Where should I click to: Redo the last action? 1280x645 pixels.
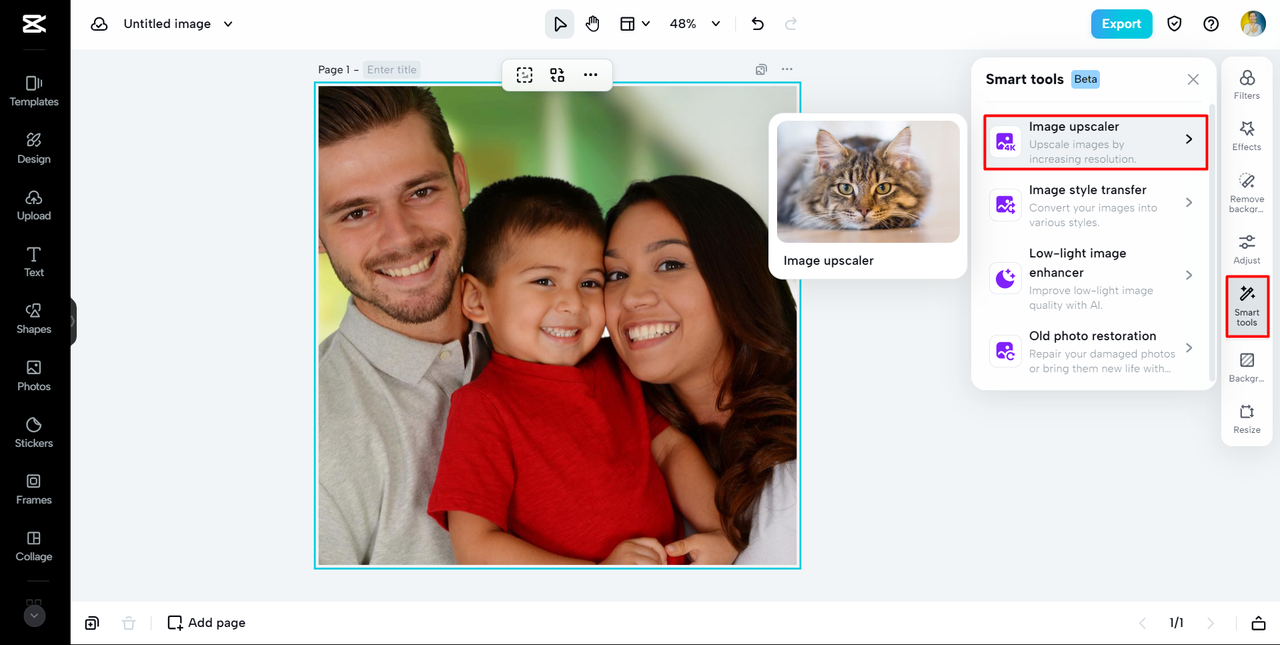point(791,24)
